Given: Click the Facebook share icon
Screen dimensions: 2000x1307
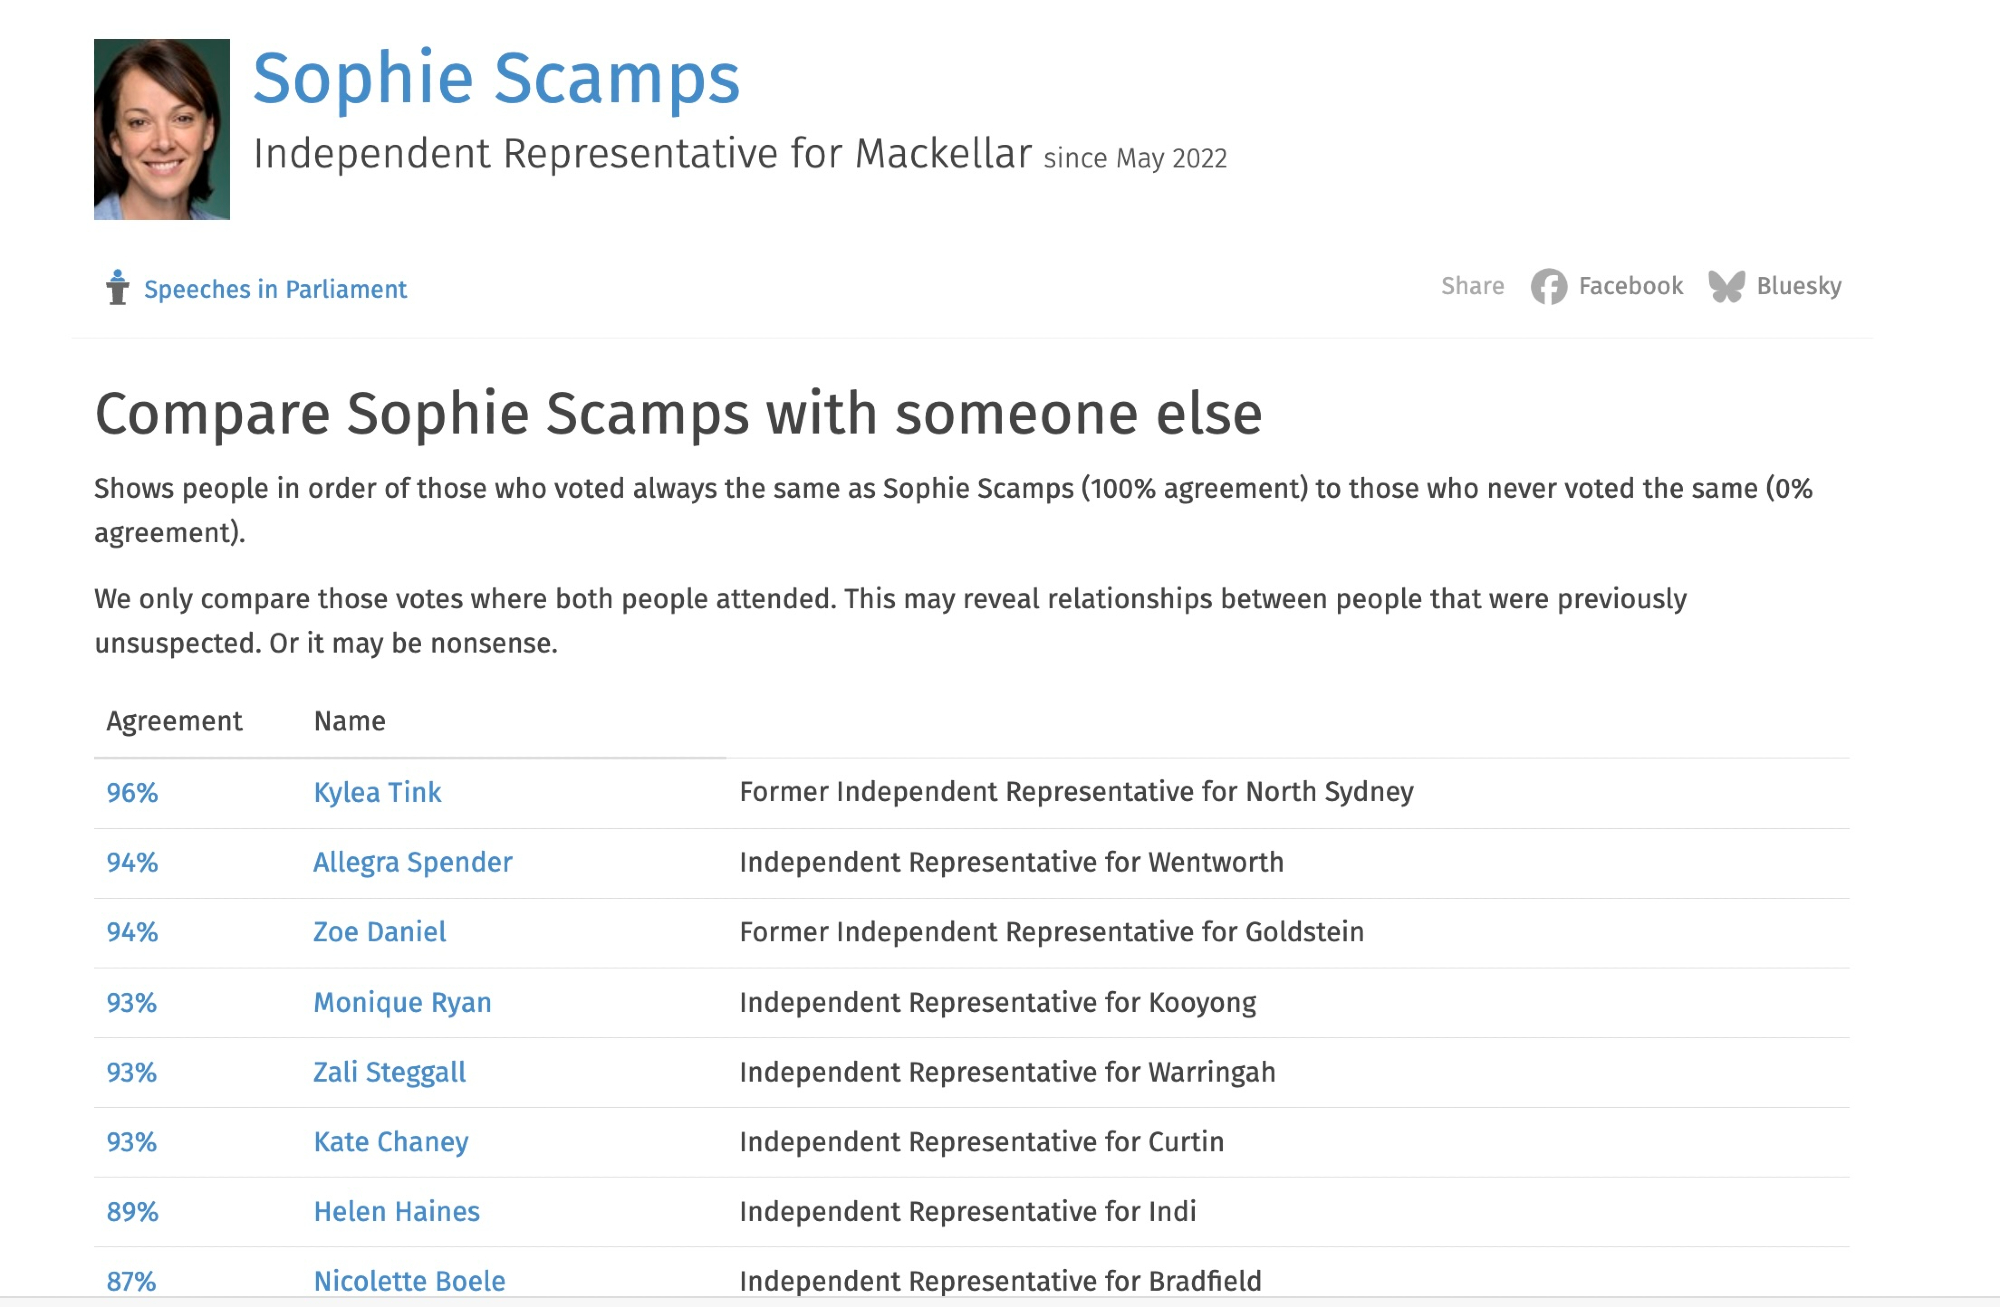Looking at the screenshot, I should (x=1548, y=287).
